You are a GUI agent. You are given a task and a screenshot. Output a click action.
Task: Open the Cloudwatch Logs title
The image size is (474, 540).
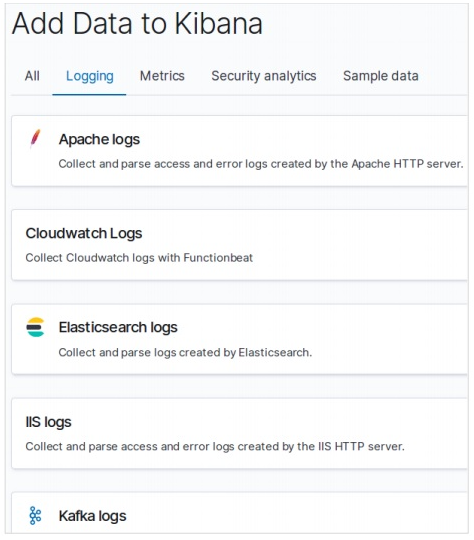point(84,233)
